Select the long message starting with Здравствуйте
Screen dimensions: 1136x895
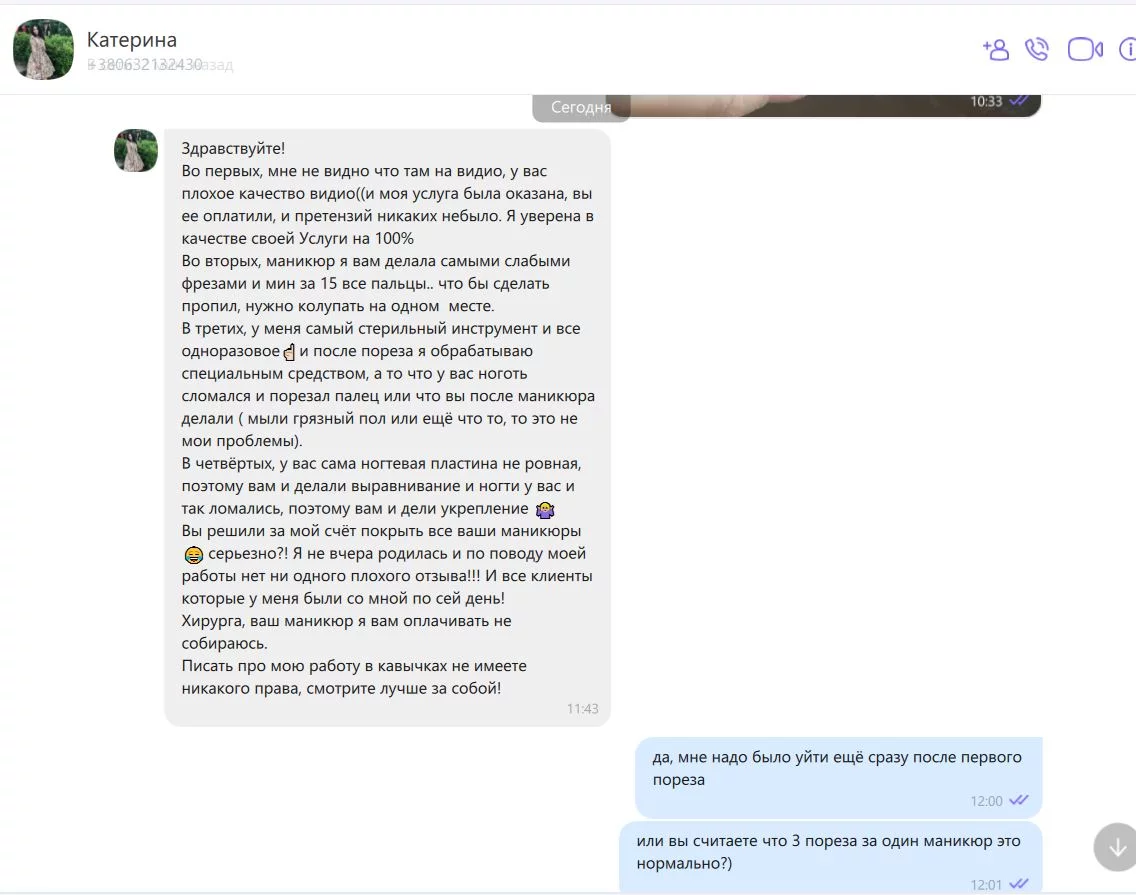point(387,428)
